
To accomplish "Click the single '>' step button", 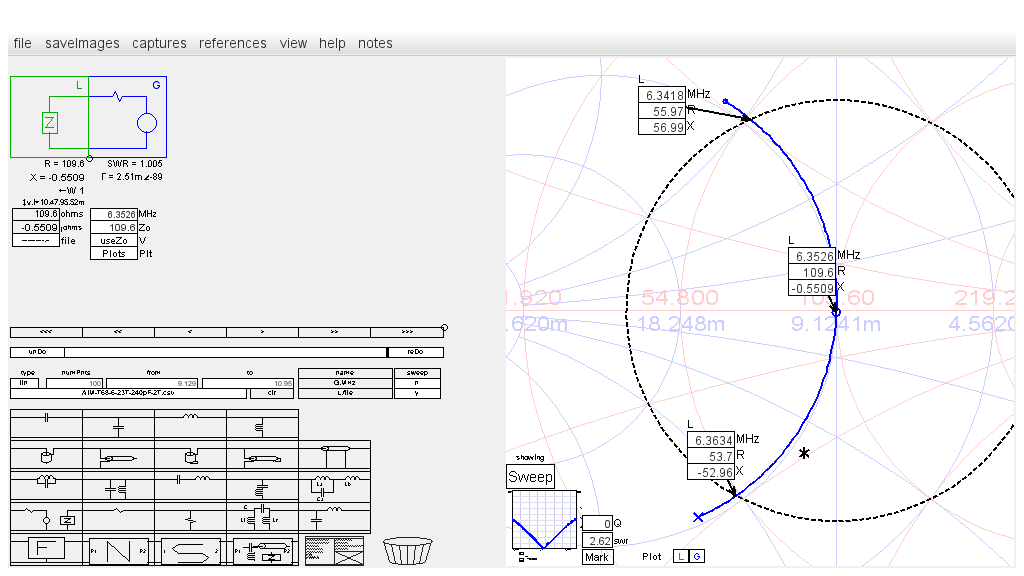I will click(262, 332).
